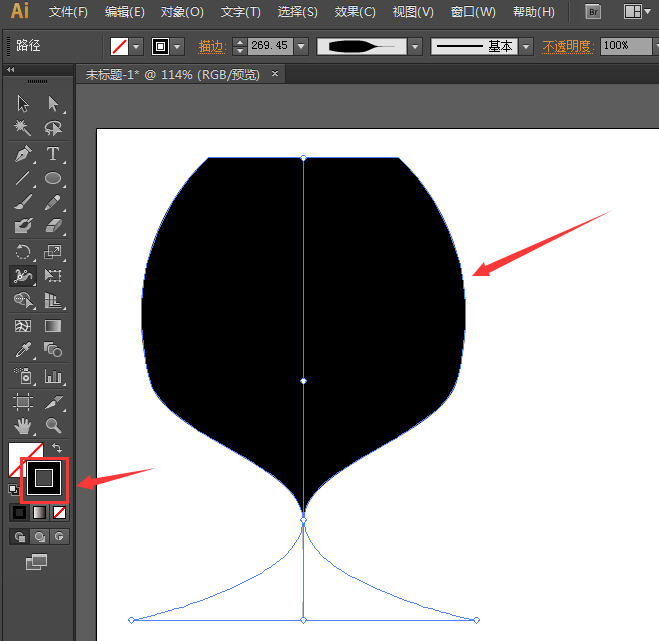Click the stroke color swatch in toolbox
Image resolution: width=659 pixels, height=641 pixels.
click(43, 477)
